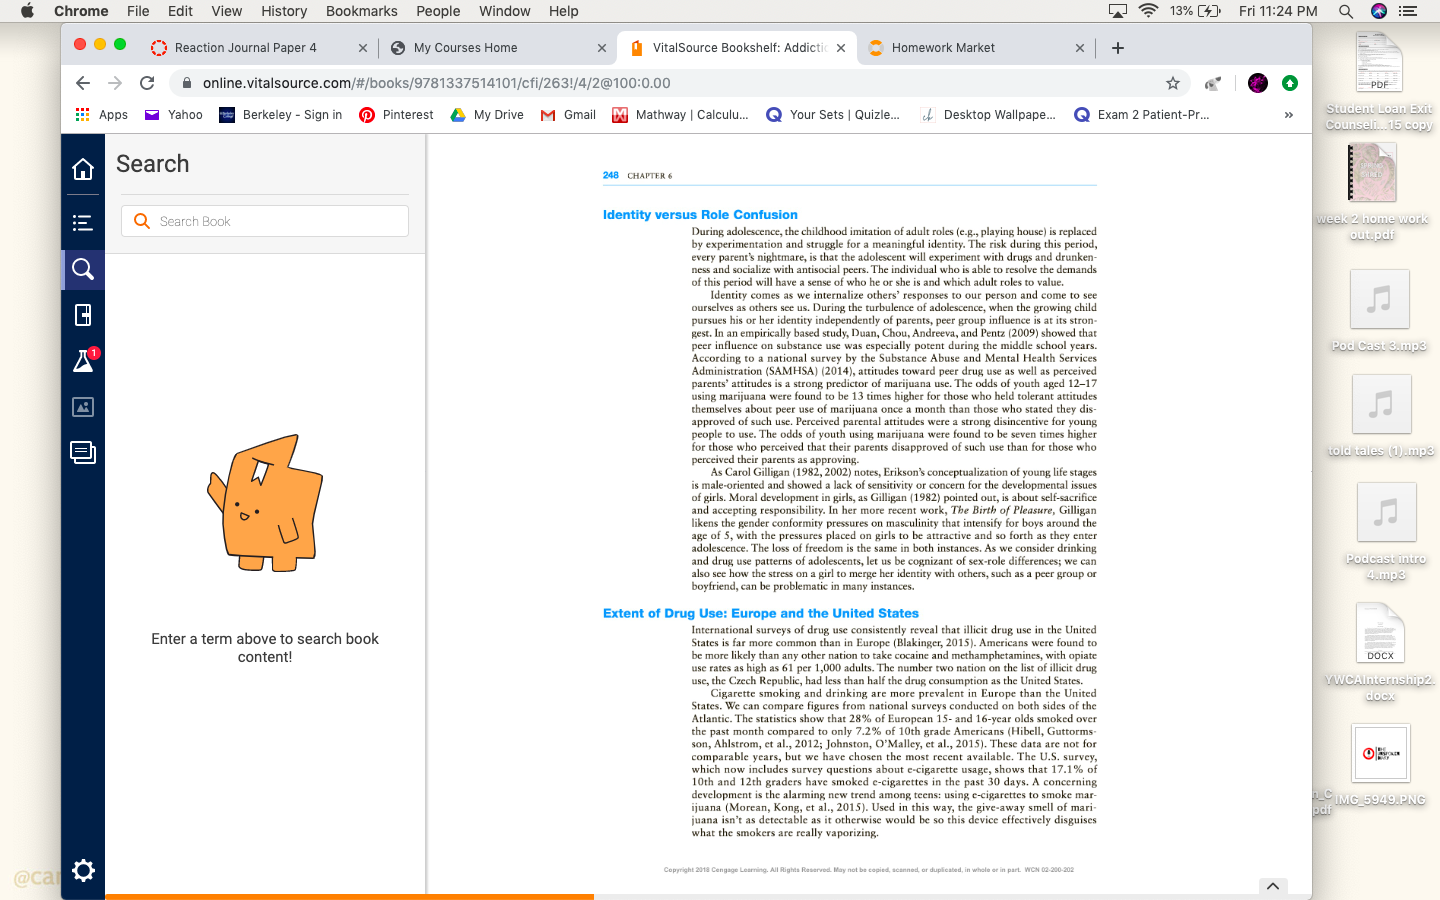The height and width of the screenshot is (900, 1440).
Task: Open the My Drive bookmark
Action: 487,115
